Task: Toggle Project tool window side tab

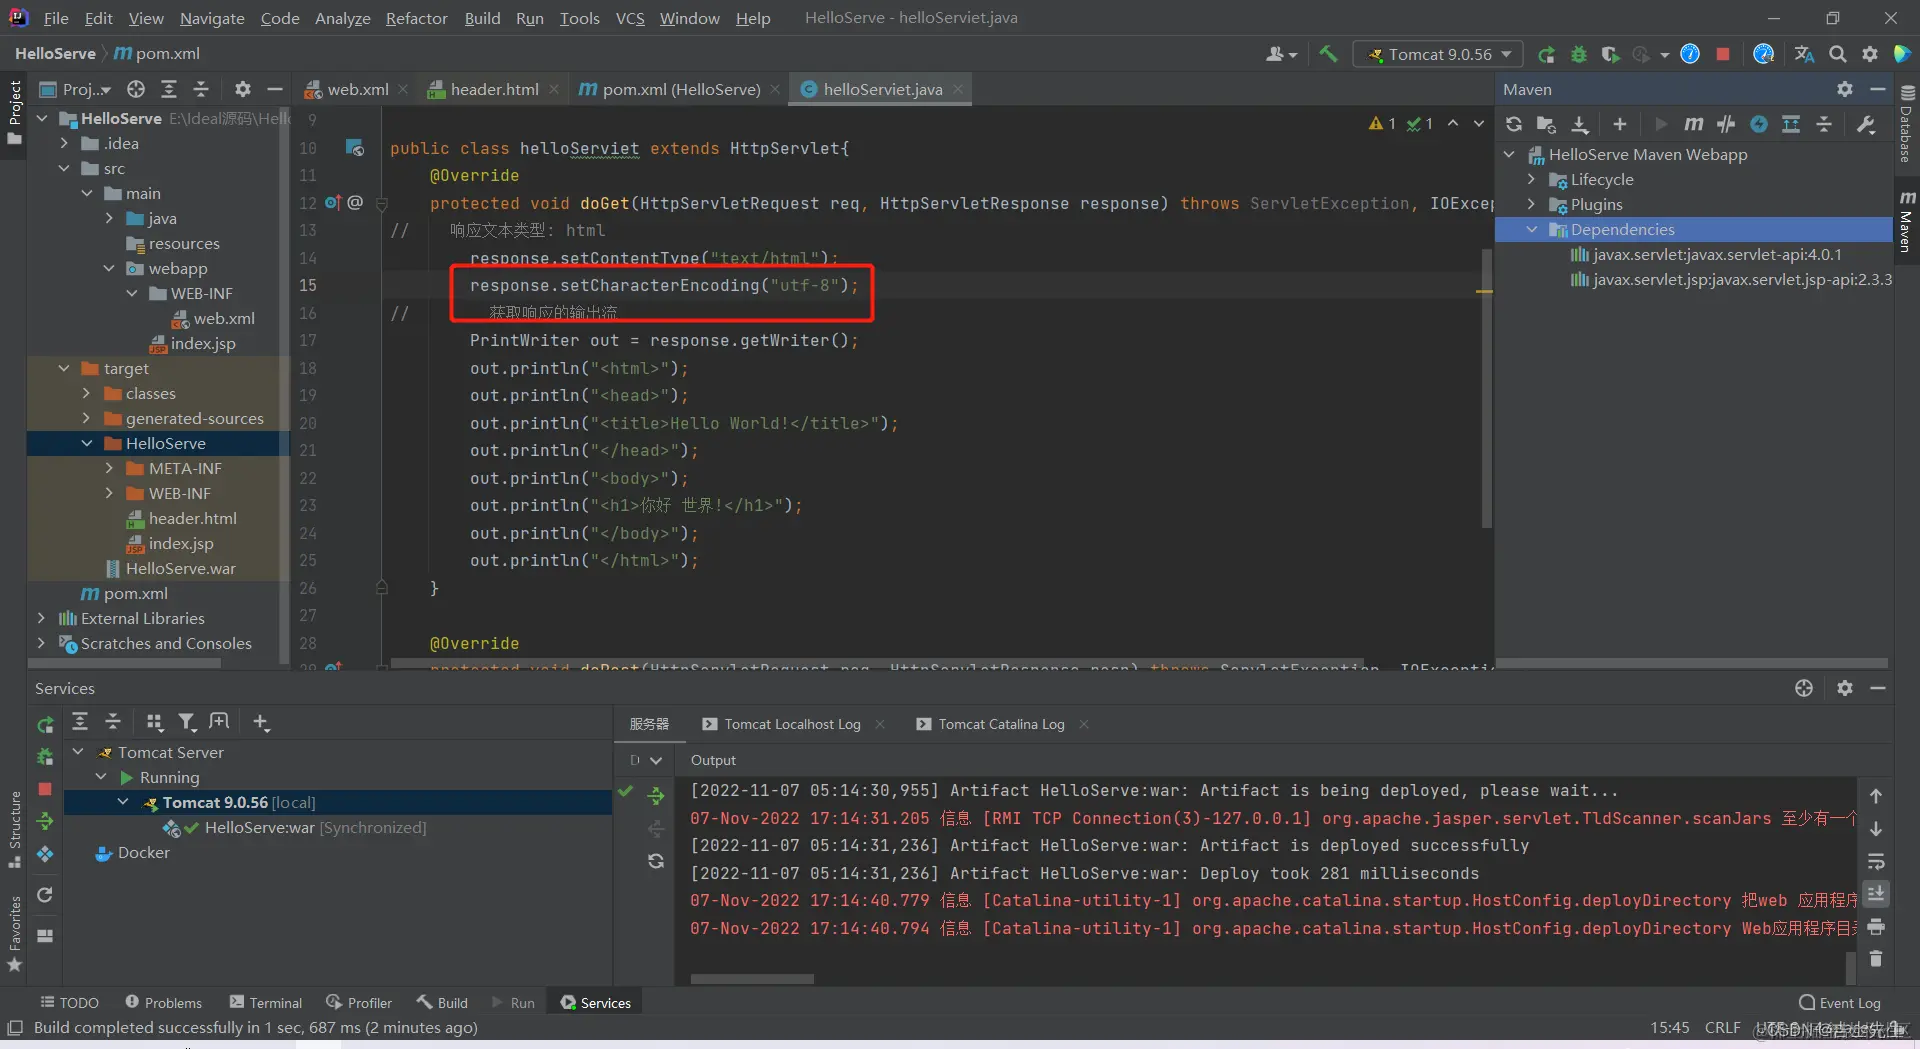Action: tap(14, 112)
